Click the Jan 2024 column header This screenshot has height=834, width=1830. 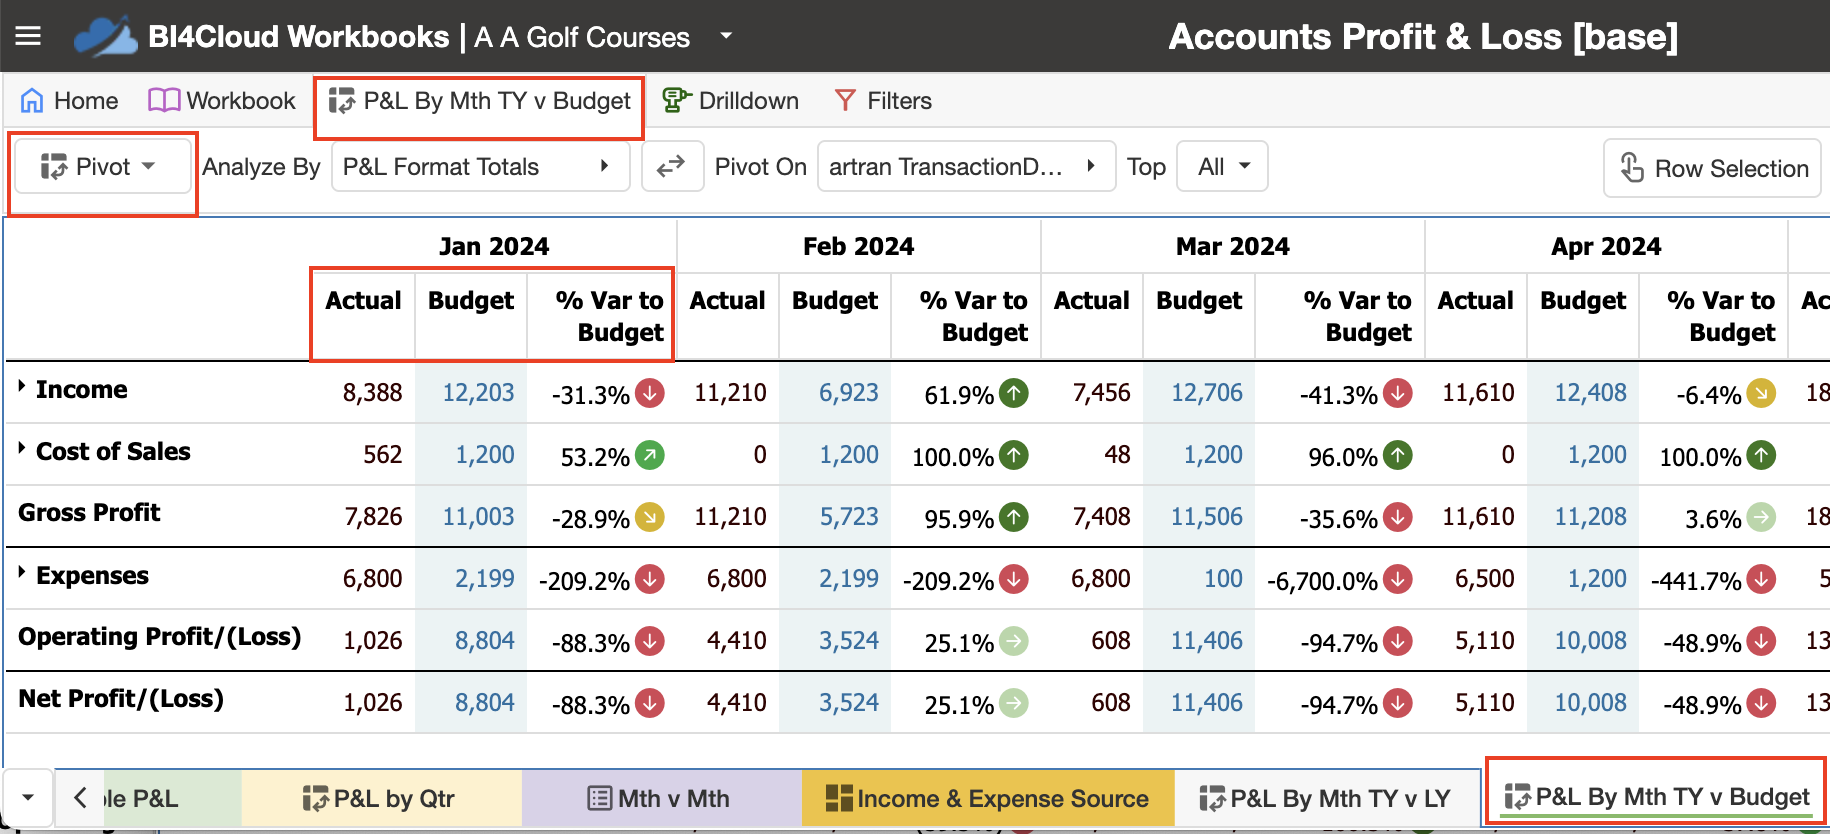click(494, 246)
